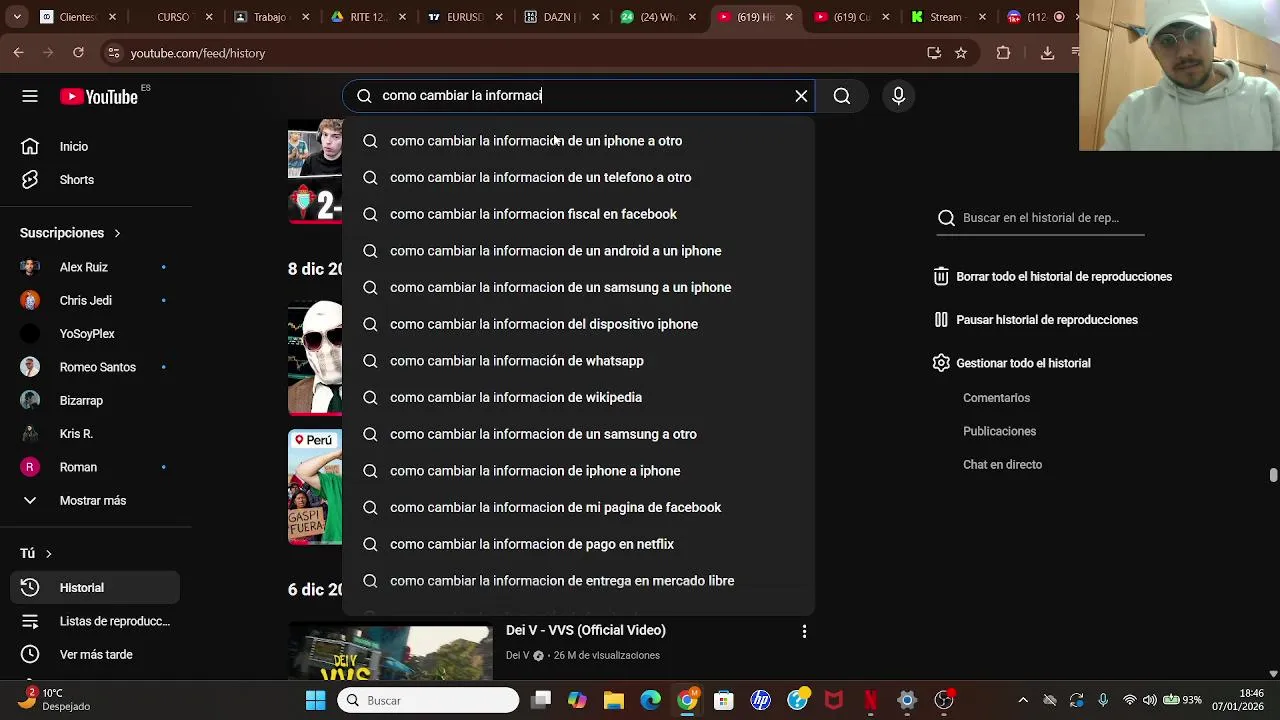Choose suggestion 'de mi pagina de facebook'
This screenshot has height=720, width=1280.
(579, 508)
